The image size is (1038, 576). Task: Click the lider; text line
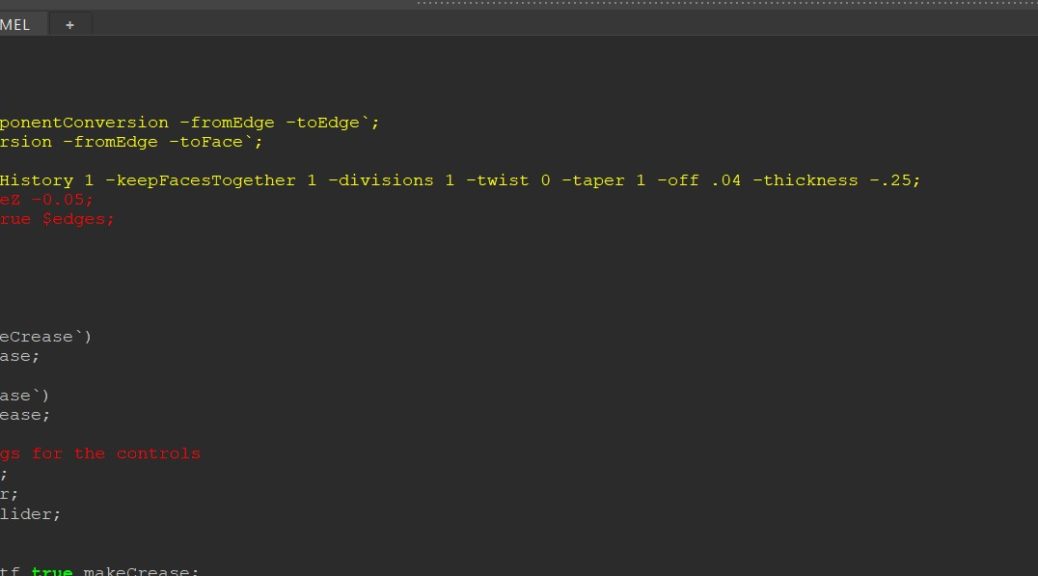[x=30, y=513]
